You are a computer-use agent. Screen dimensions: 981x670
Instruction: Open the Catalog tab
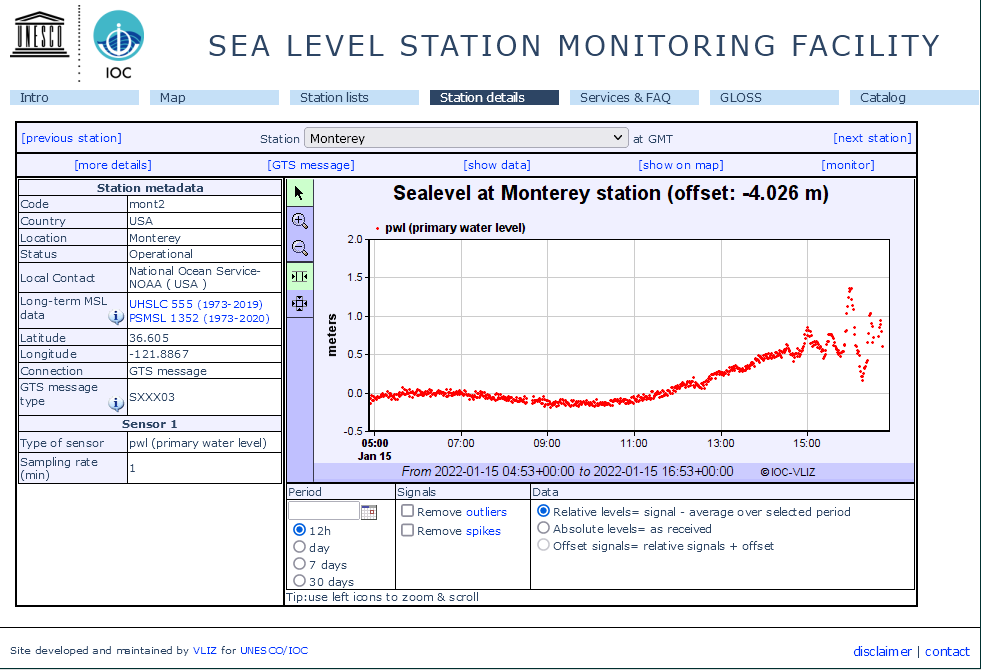(x=914, y=98)
